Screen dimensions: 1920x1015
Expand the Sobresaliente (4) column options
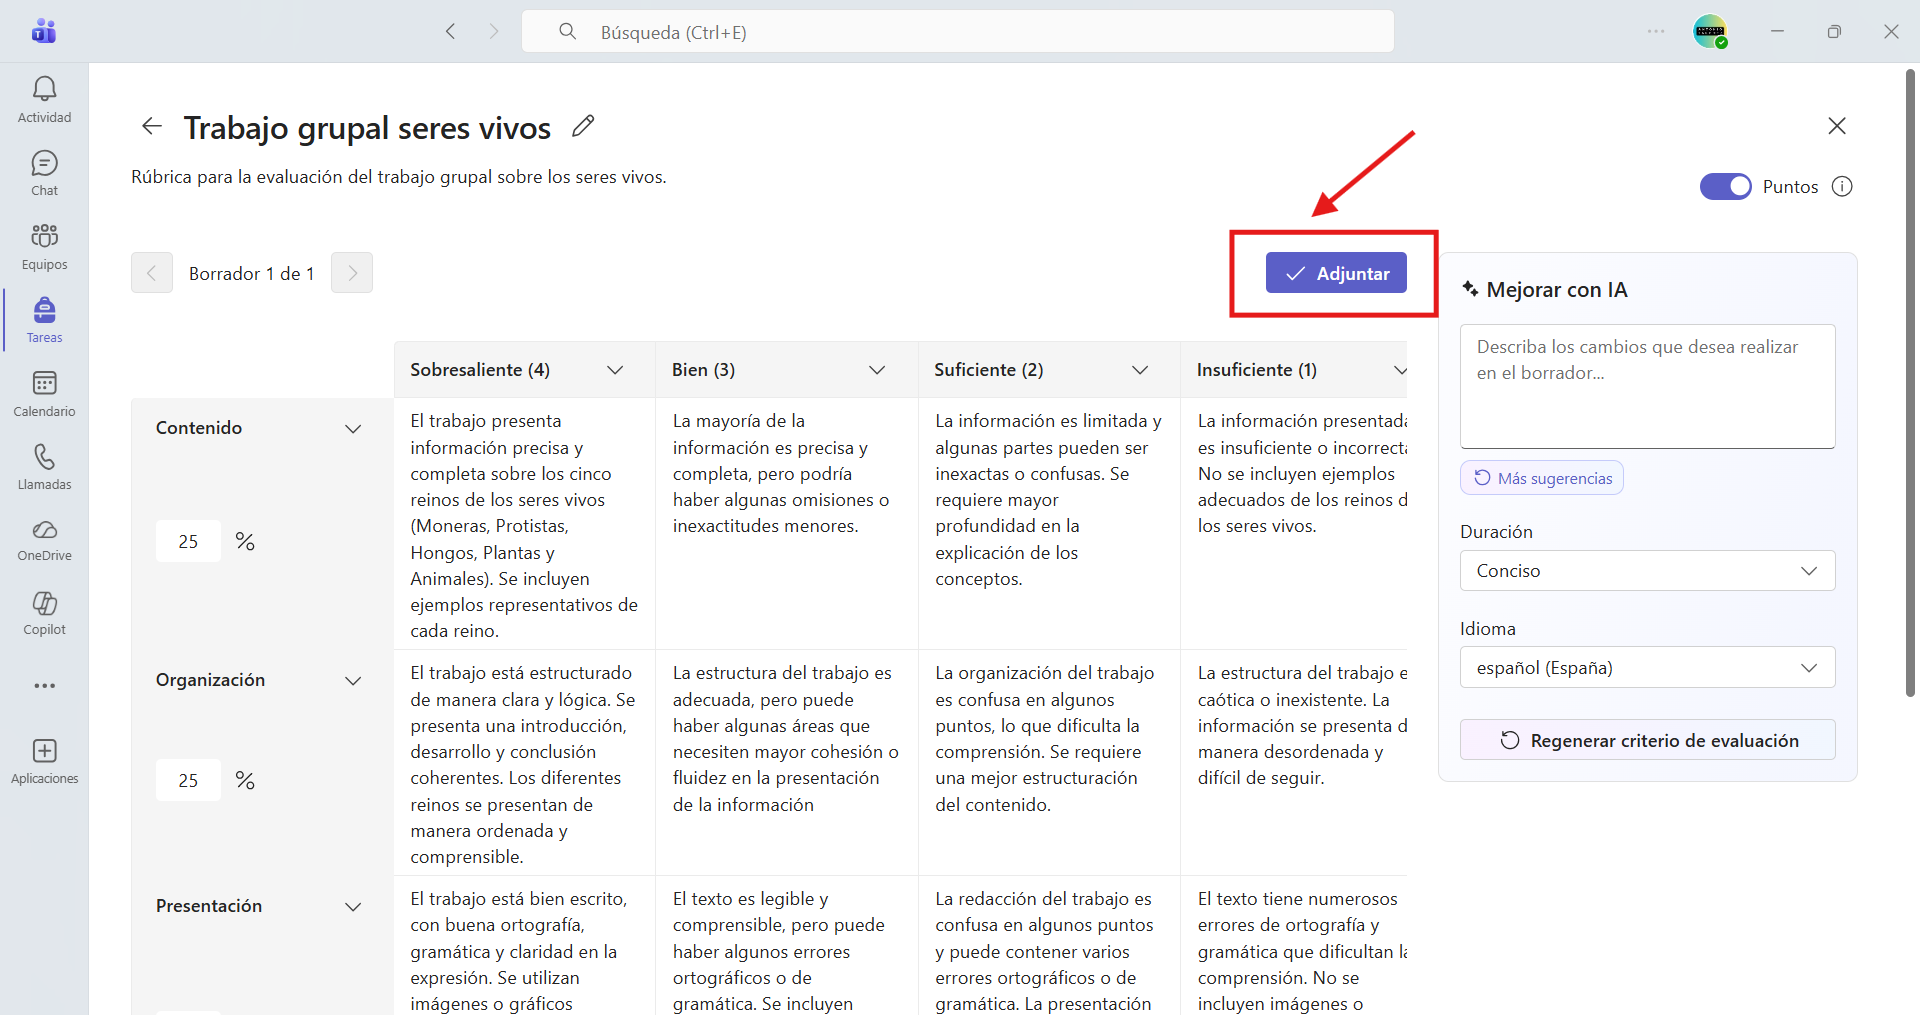click(x=615, y=370)
